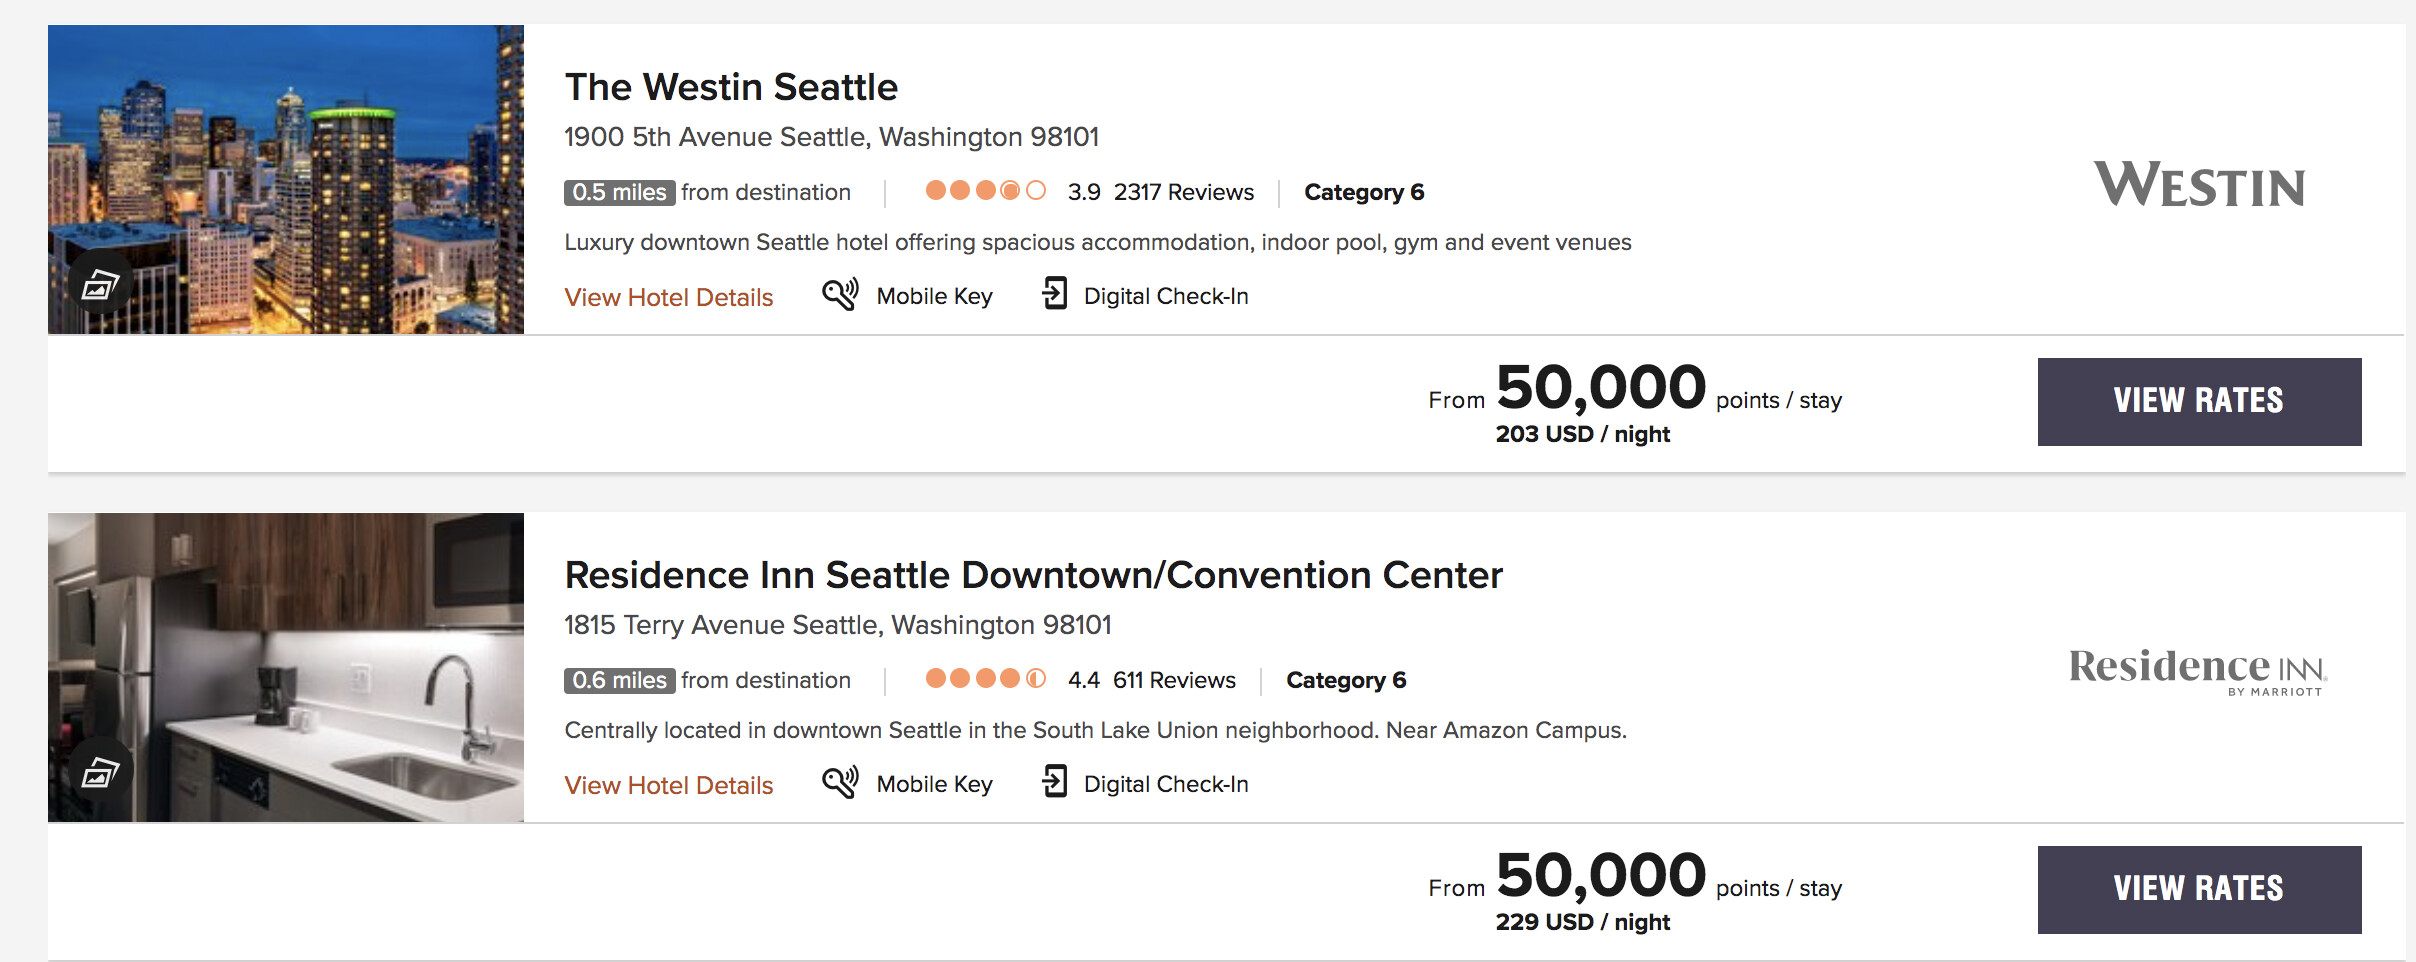2416x962 pixels.
Task: Click the Residence Inn 4.4 rating circles
Action: 985,679
